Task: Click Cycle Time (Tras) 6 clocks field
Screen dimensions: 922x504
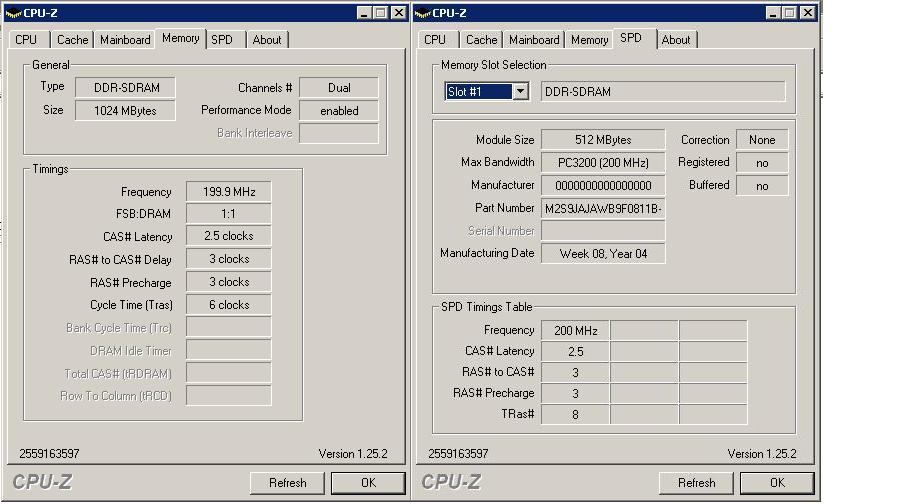Action: (229, 305)
